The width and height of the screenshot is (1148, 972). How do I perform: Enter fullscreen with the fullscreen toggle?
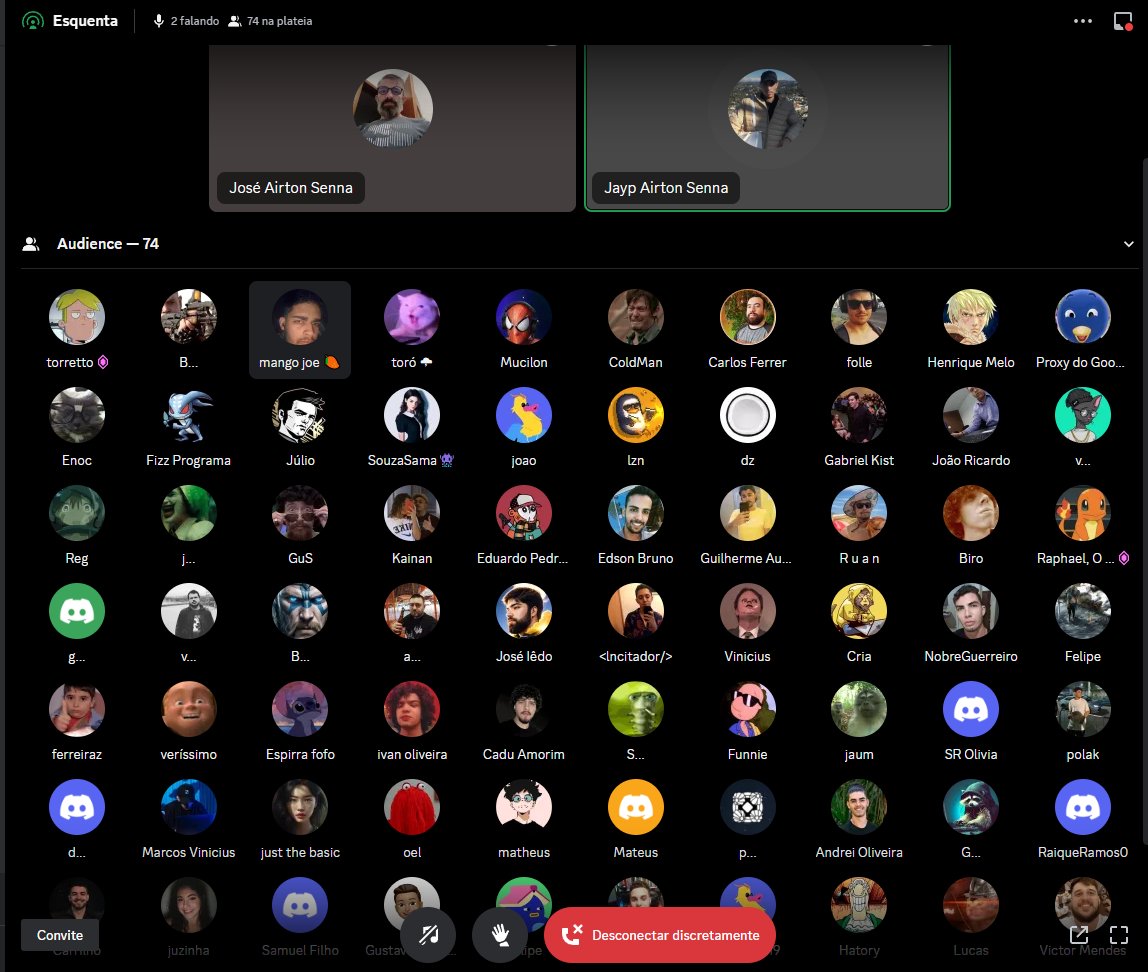(1119, 935)
